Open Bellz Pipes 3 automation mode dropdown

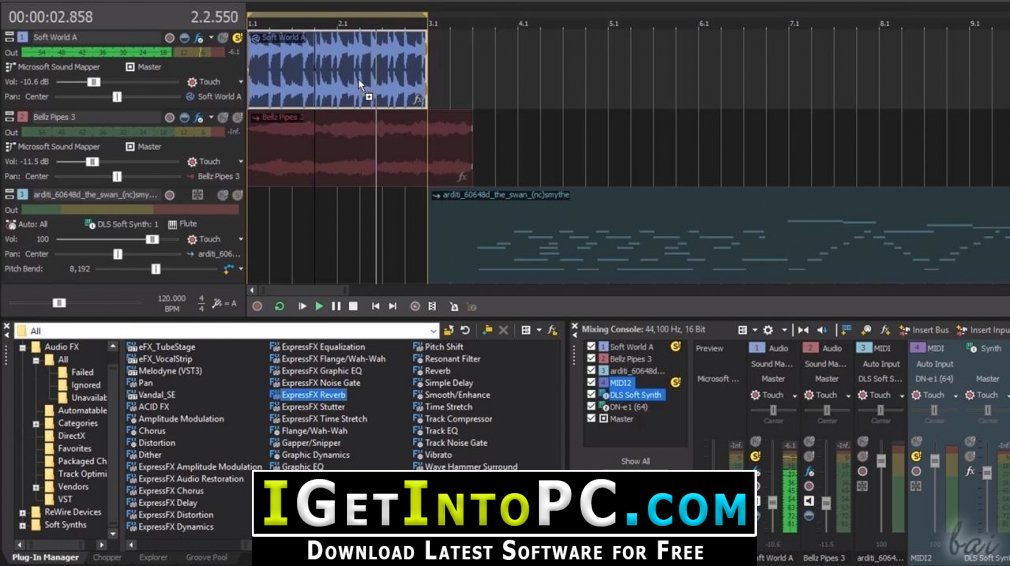point(241,162)
